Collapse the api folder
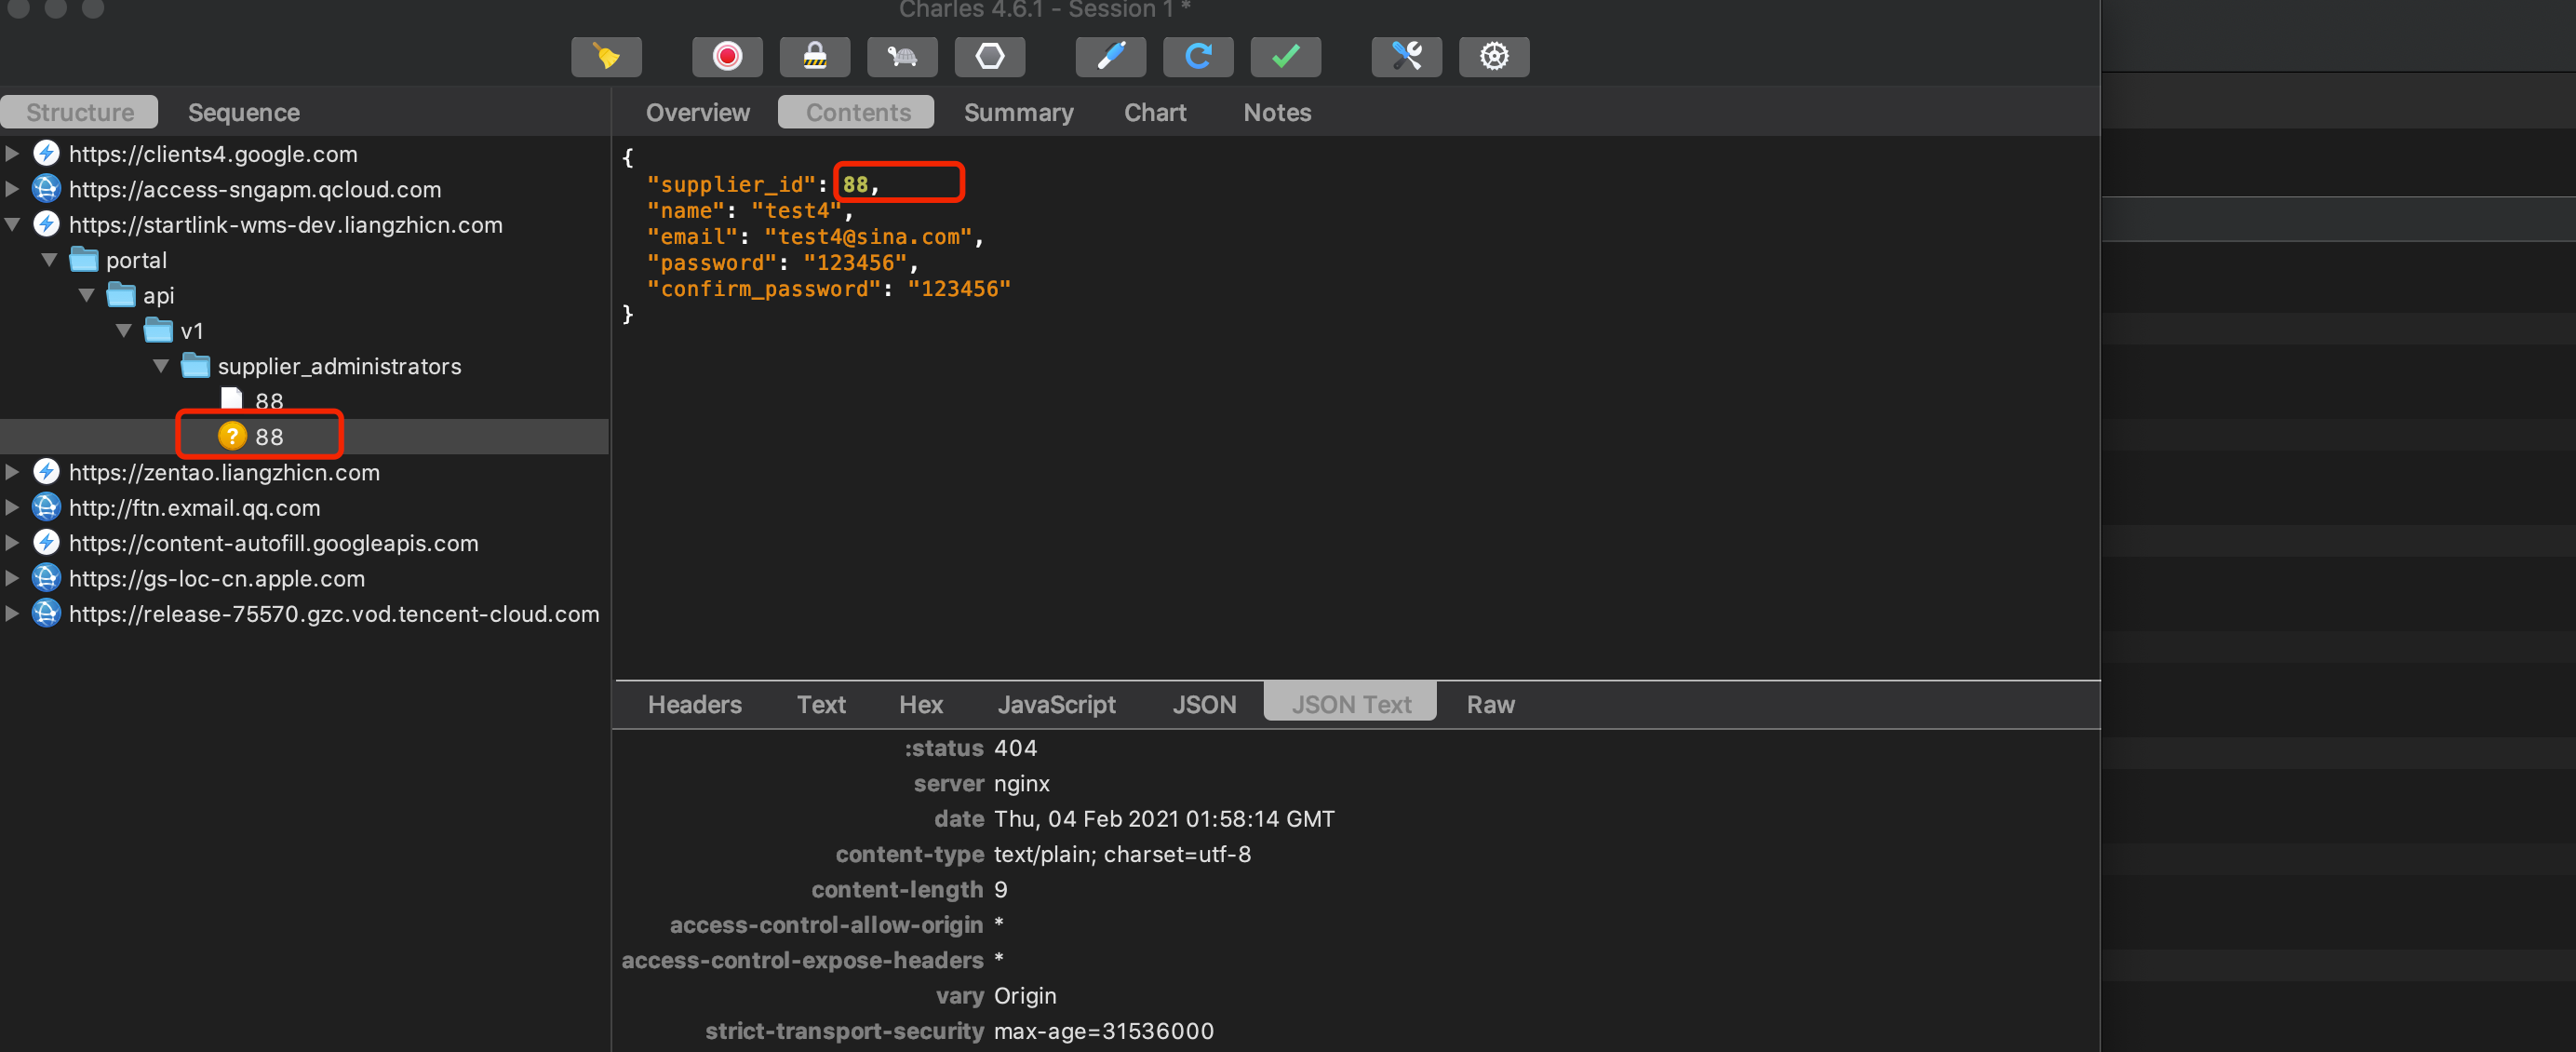The width and height of the screenshot is (2576, 1052). pyautogui.click(x=86, y=295)
